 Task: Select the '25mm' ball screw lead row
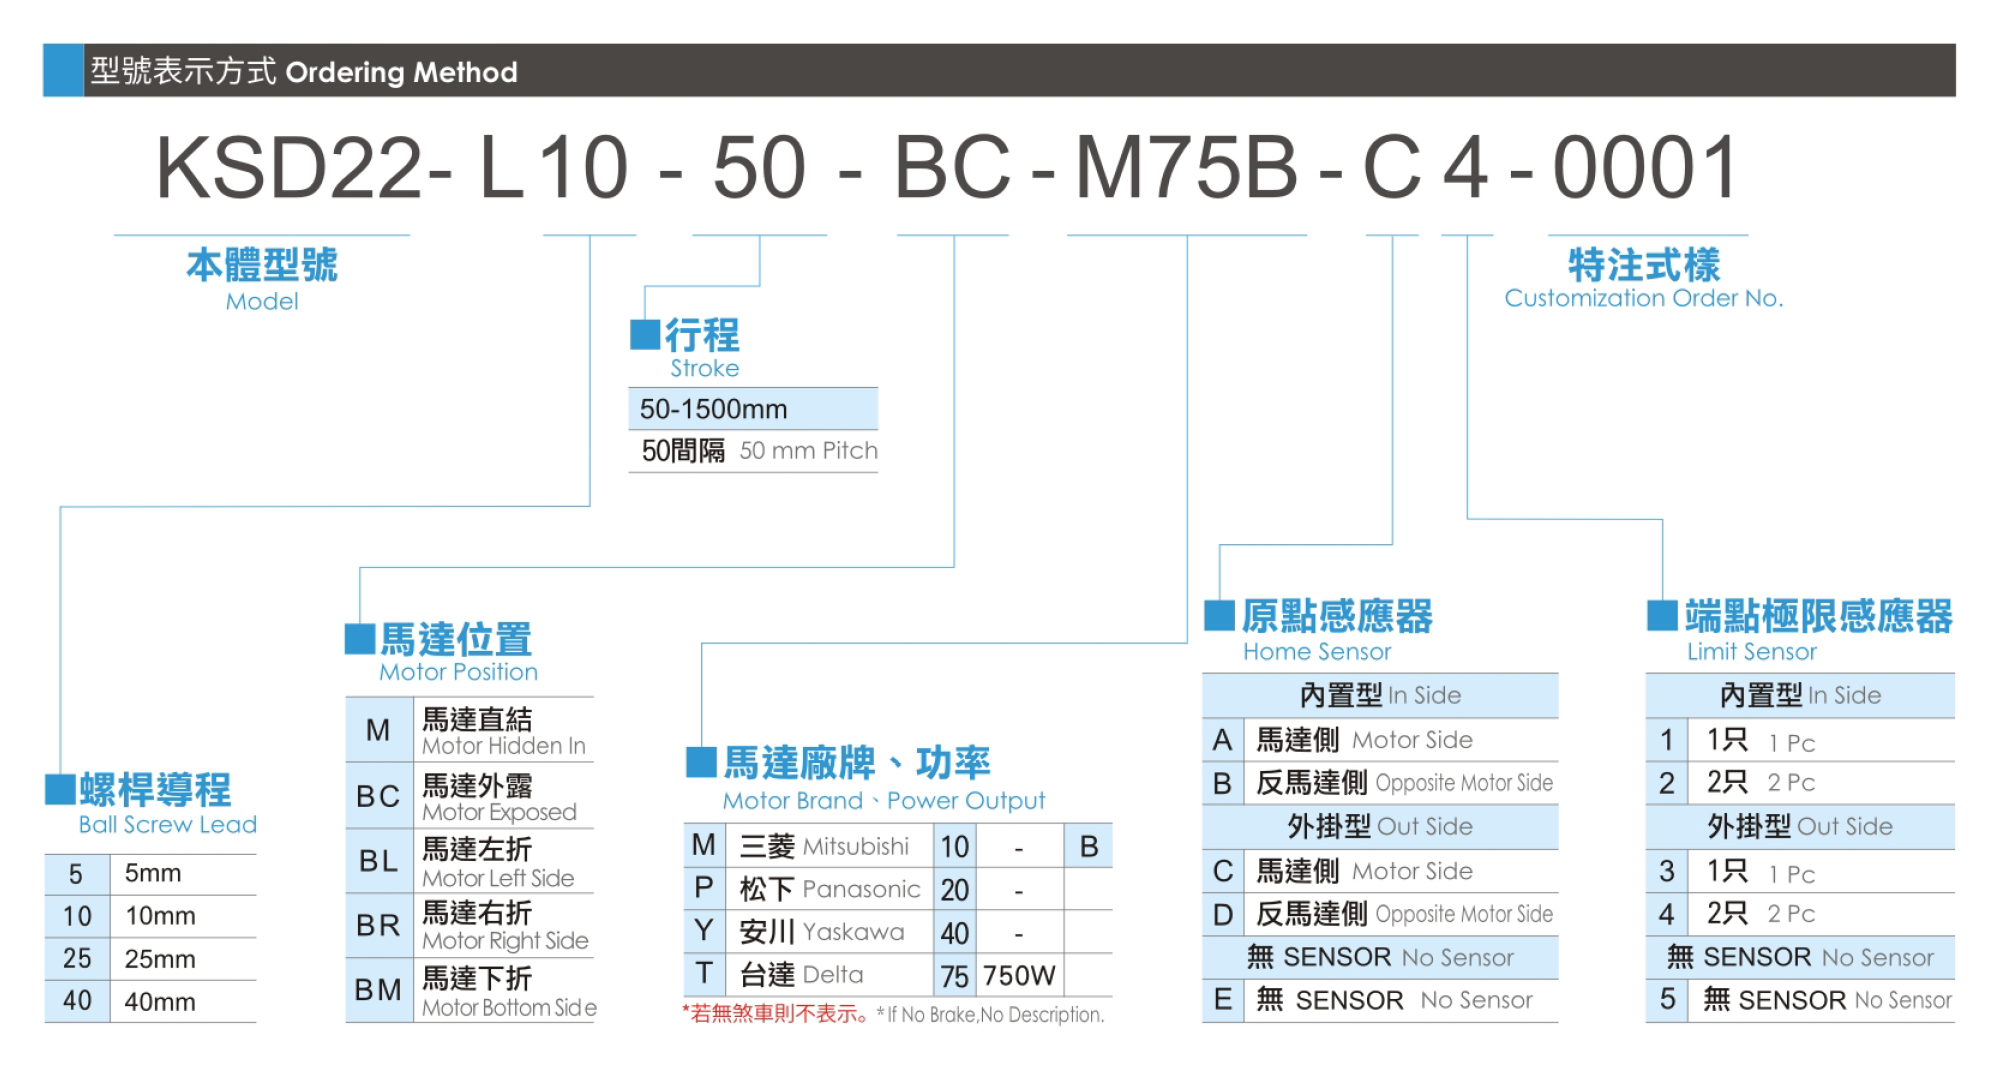tap(150, 959)
